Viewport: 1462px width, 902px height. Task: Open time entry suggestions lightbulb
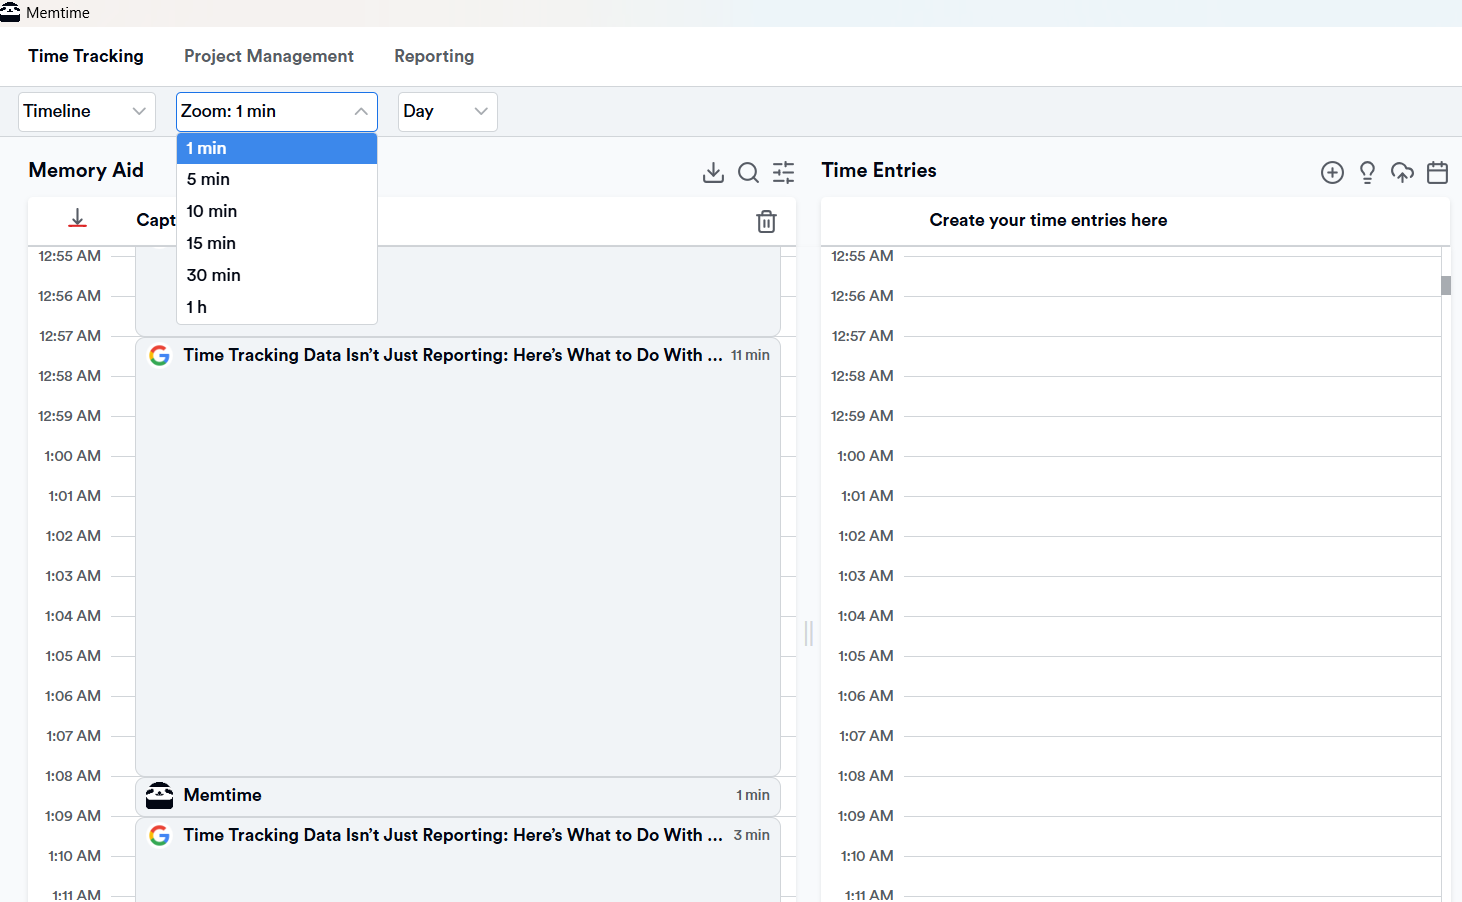[x=1367, y=172]
